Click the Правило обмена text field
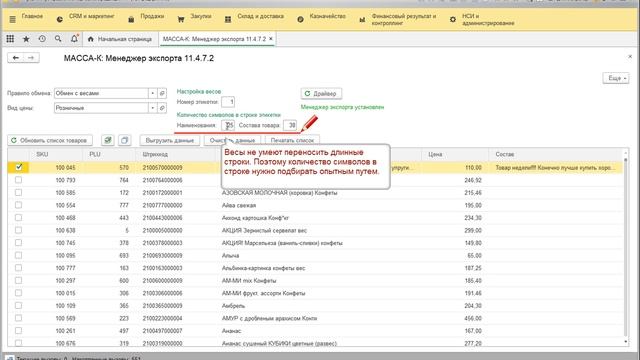The height and width of the screenshot is (360, 640). 101,93
